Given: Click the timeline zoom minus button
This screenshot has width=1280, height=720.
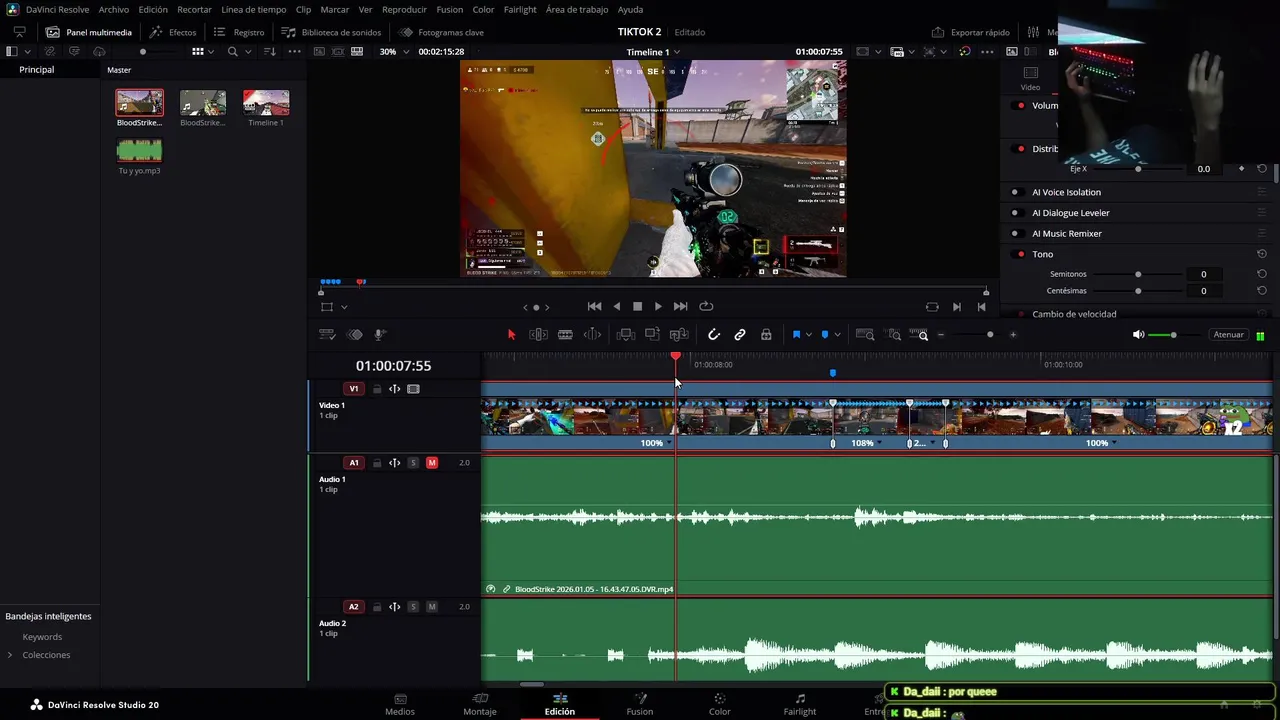Looking at the screenshot, I should point(941,335).
